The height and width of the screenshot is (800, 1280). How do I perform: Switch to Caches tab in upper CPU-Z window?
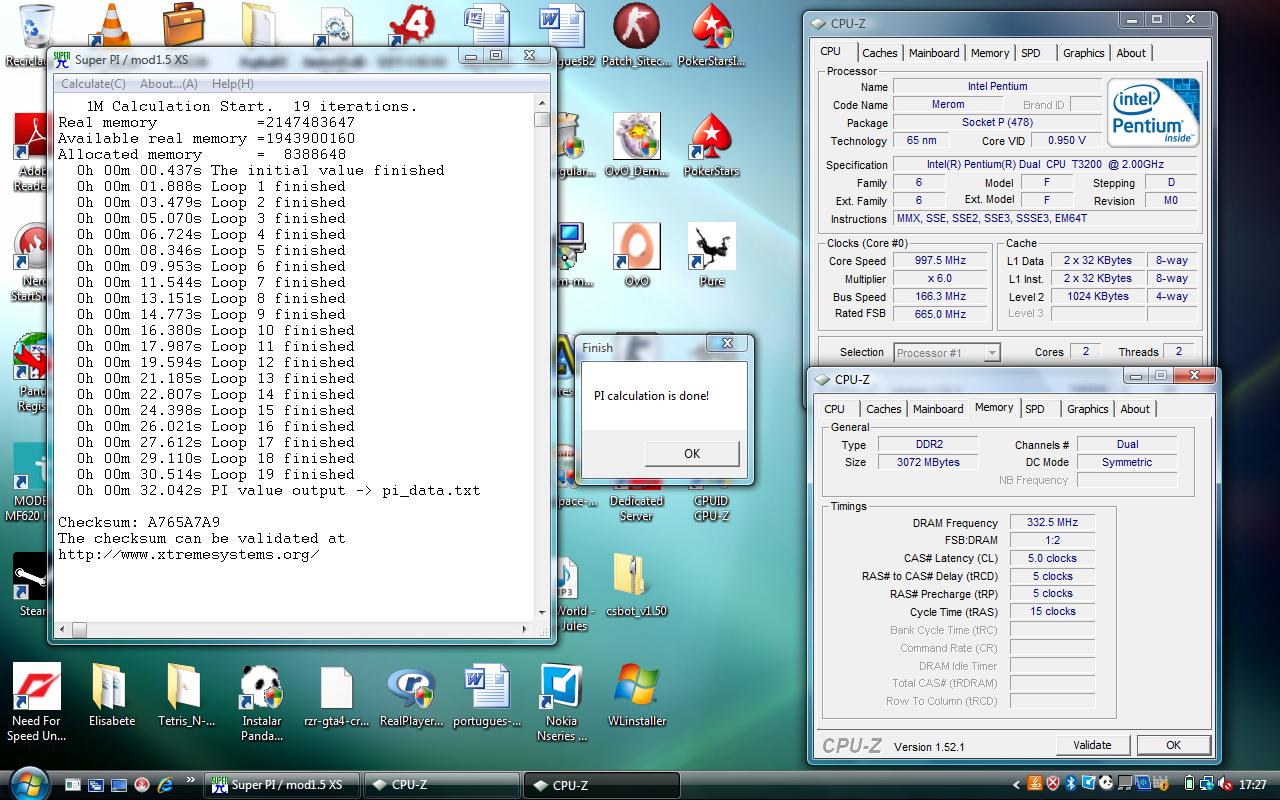click(x=880, y=53)
